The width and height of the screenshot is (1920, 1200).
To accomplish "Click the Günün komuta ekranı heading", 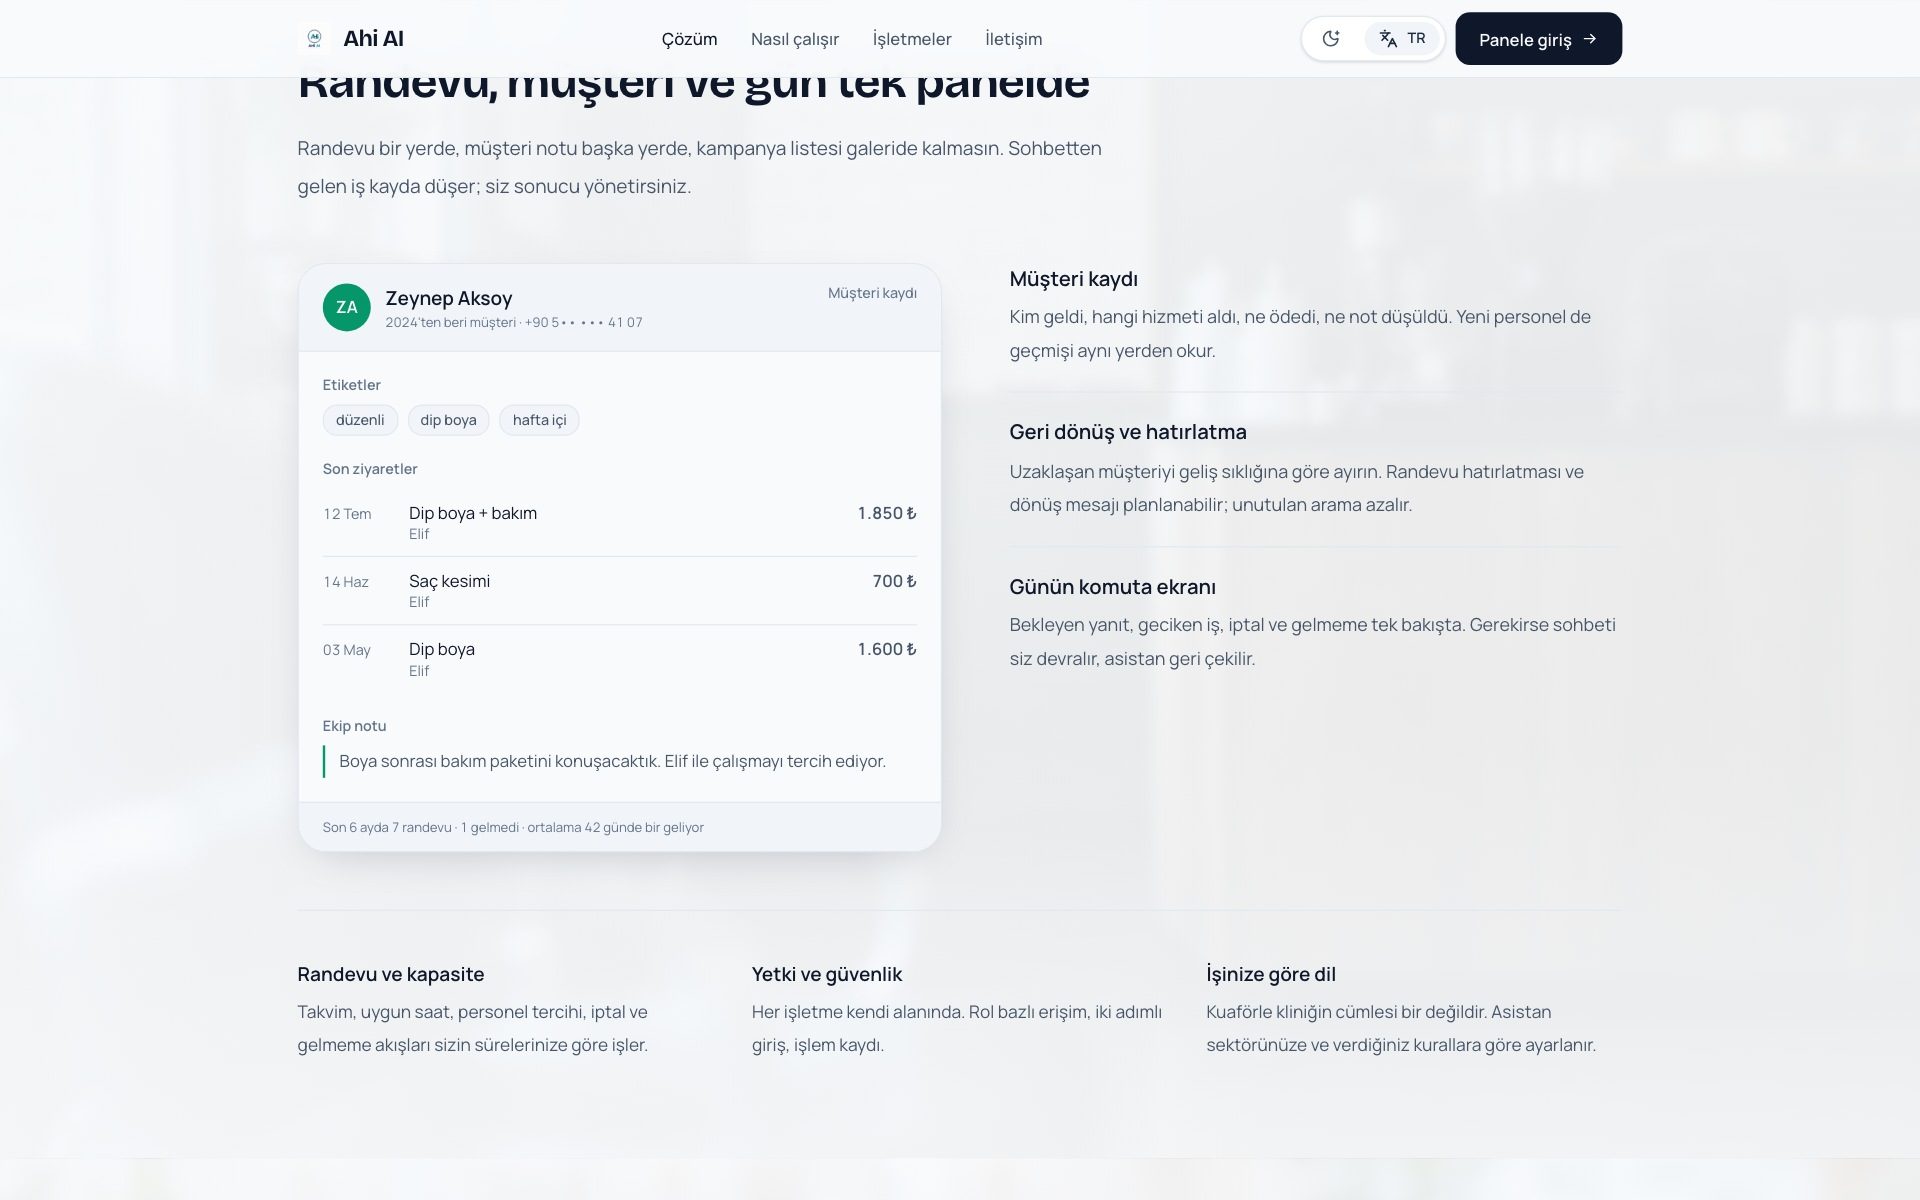I will (x=1112, y=587).
